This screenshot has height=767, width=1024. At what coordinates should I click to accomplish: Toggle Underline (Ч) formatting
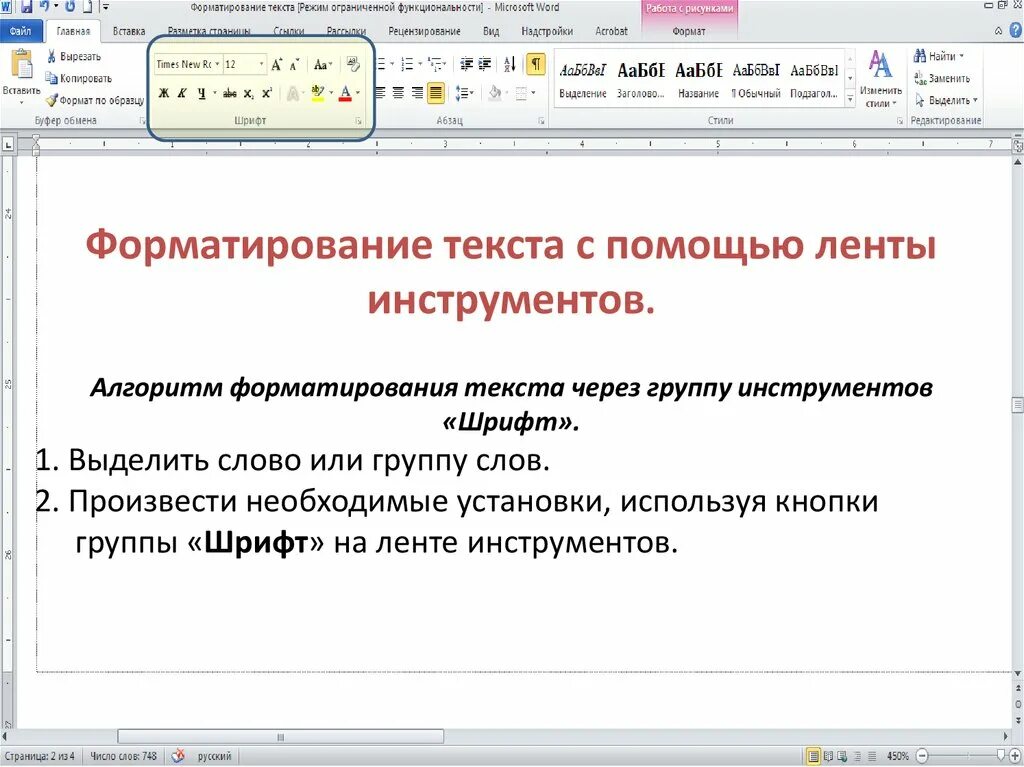pos(201,93)
